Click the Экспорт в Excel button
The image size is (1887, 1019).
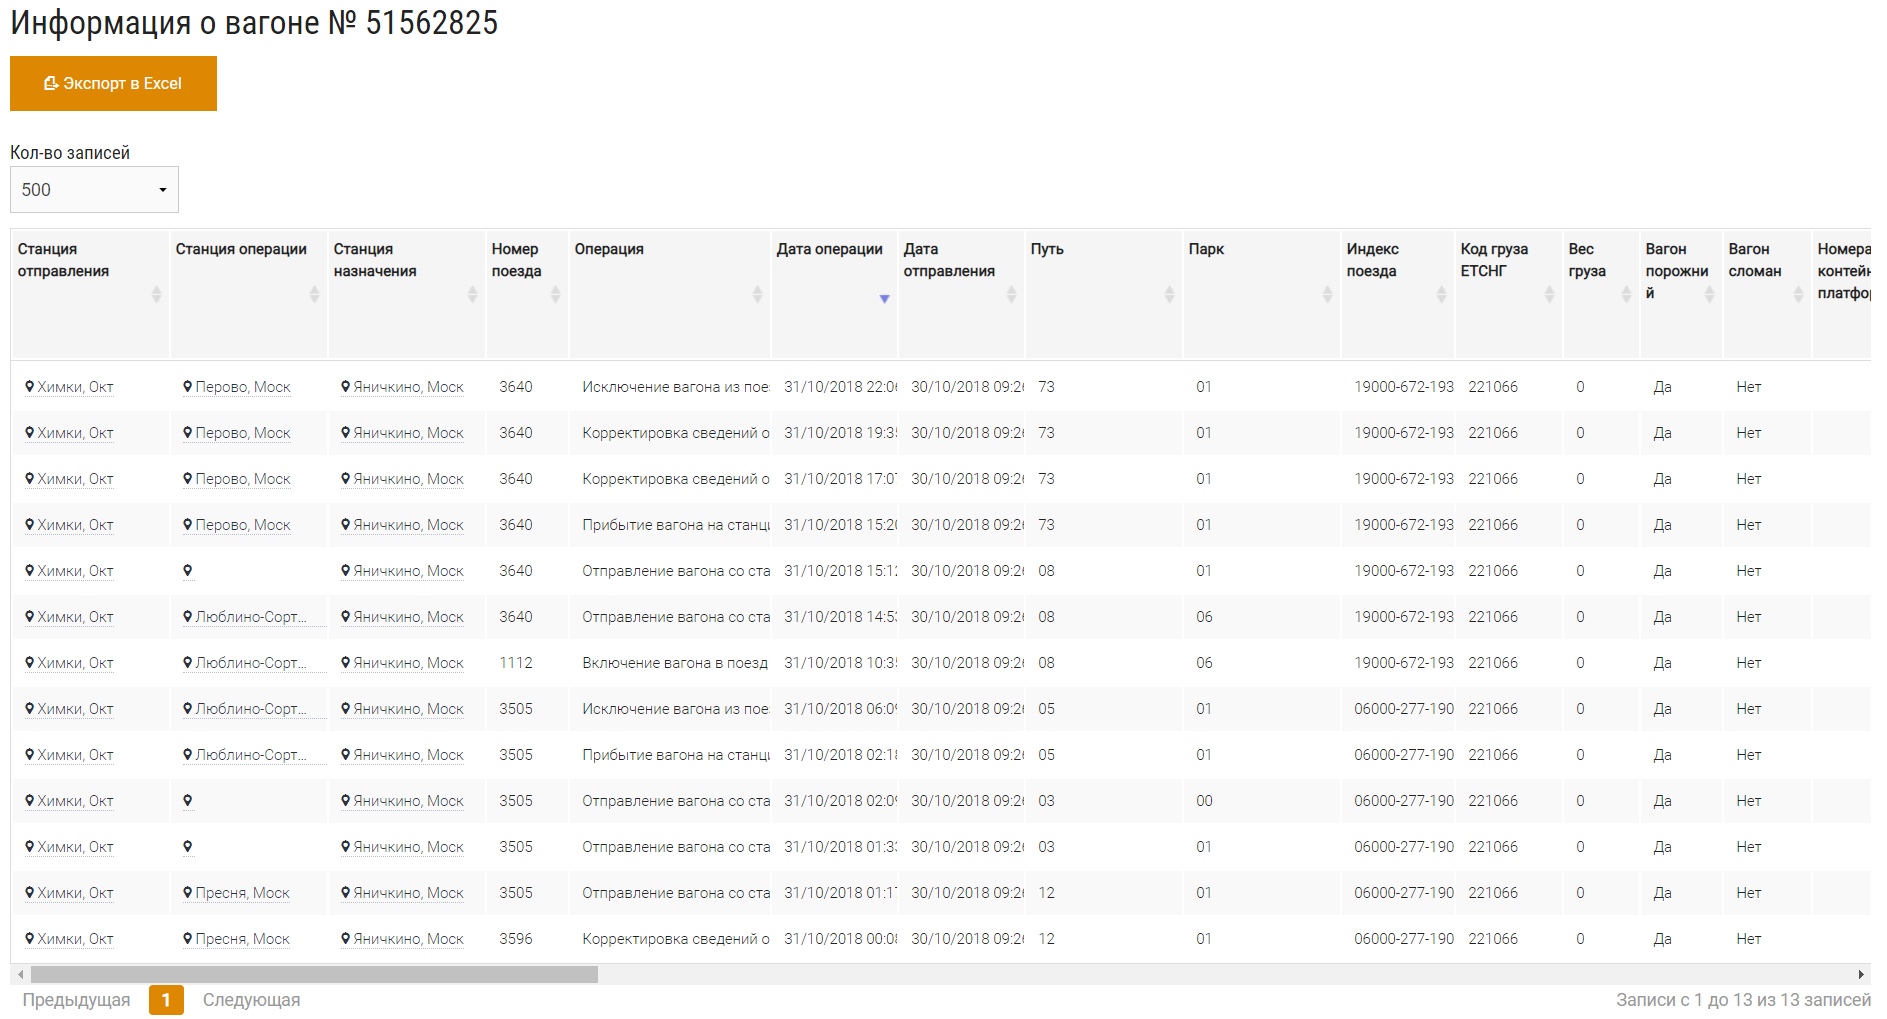(x=113, y=84)
